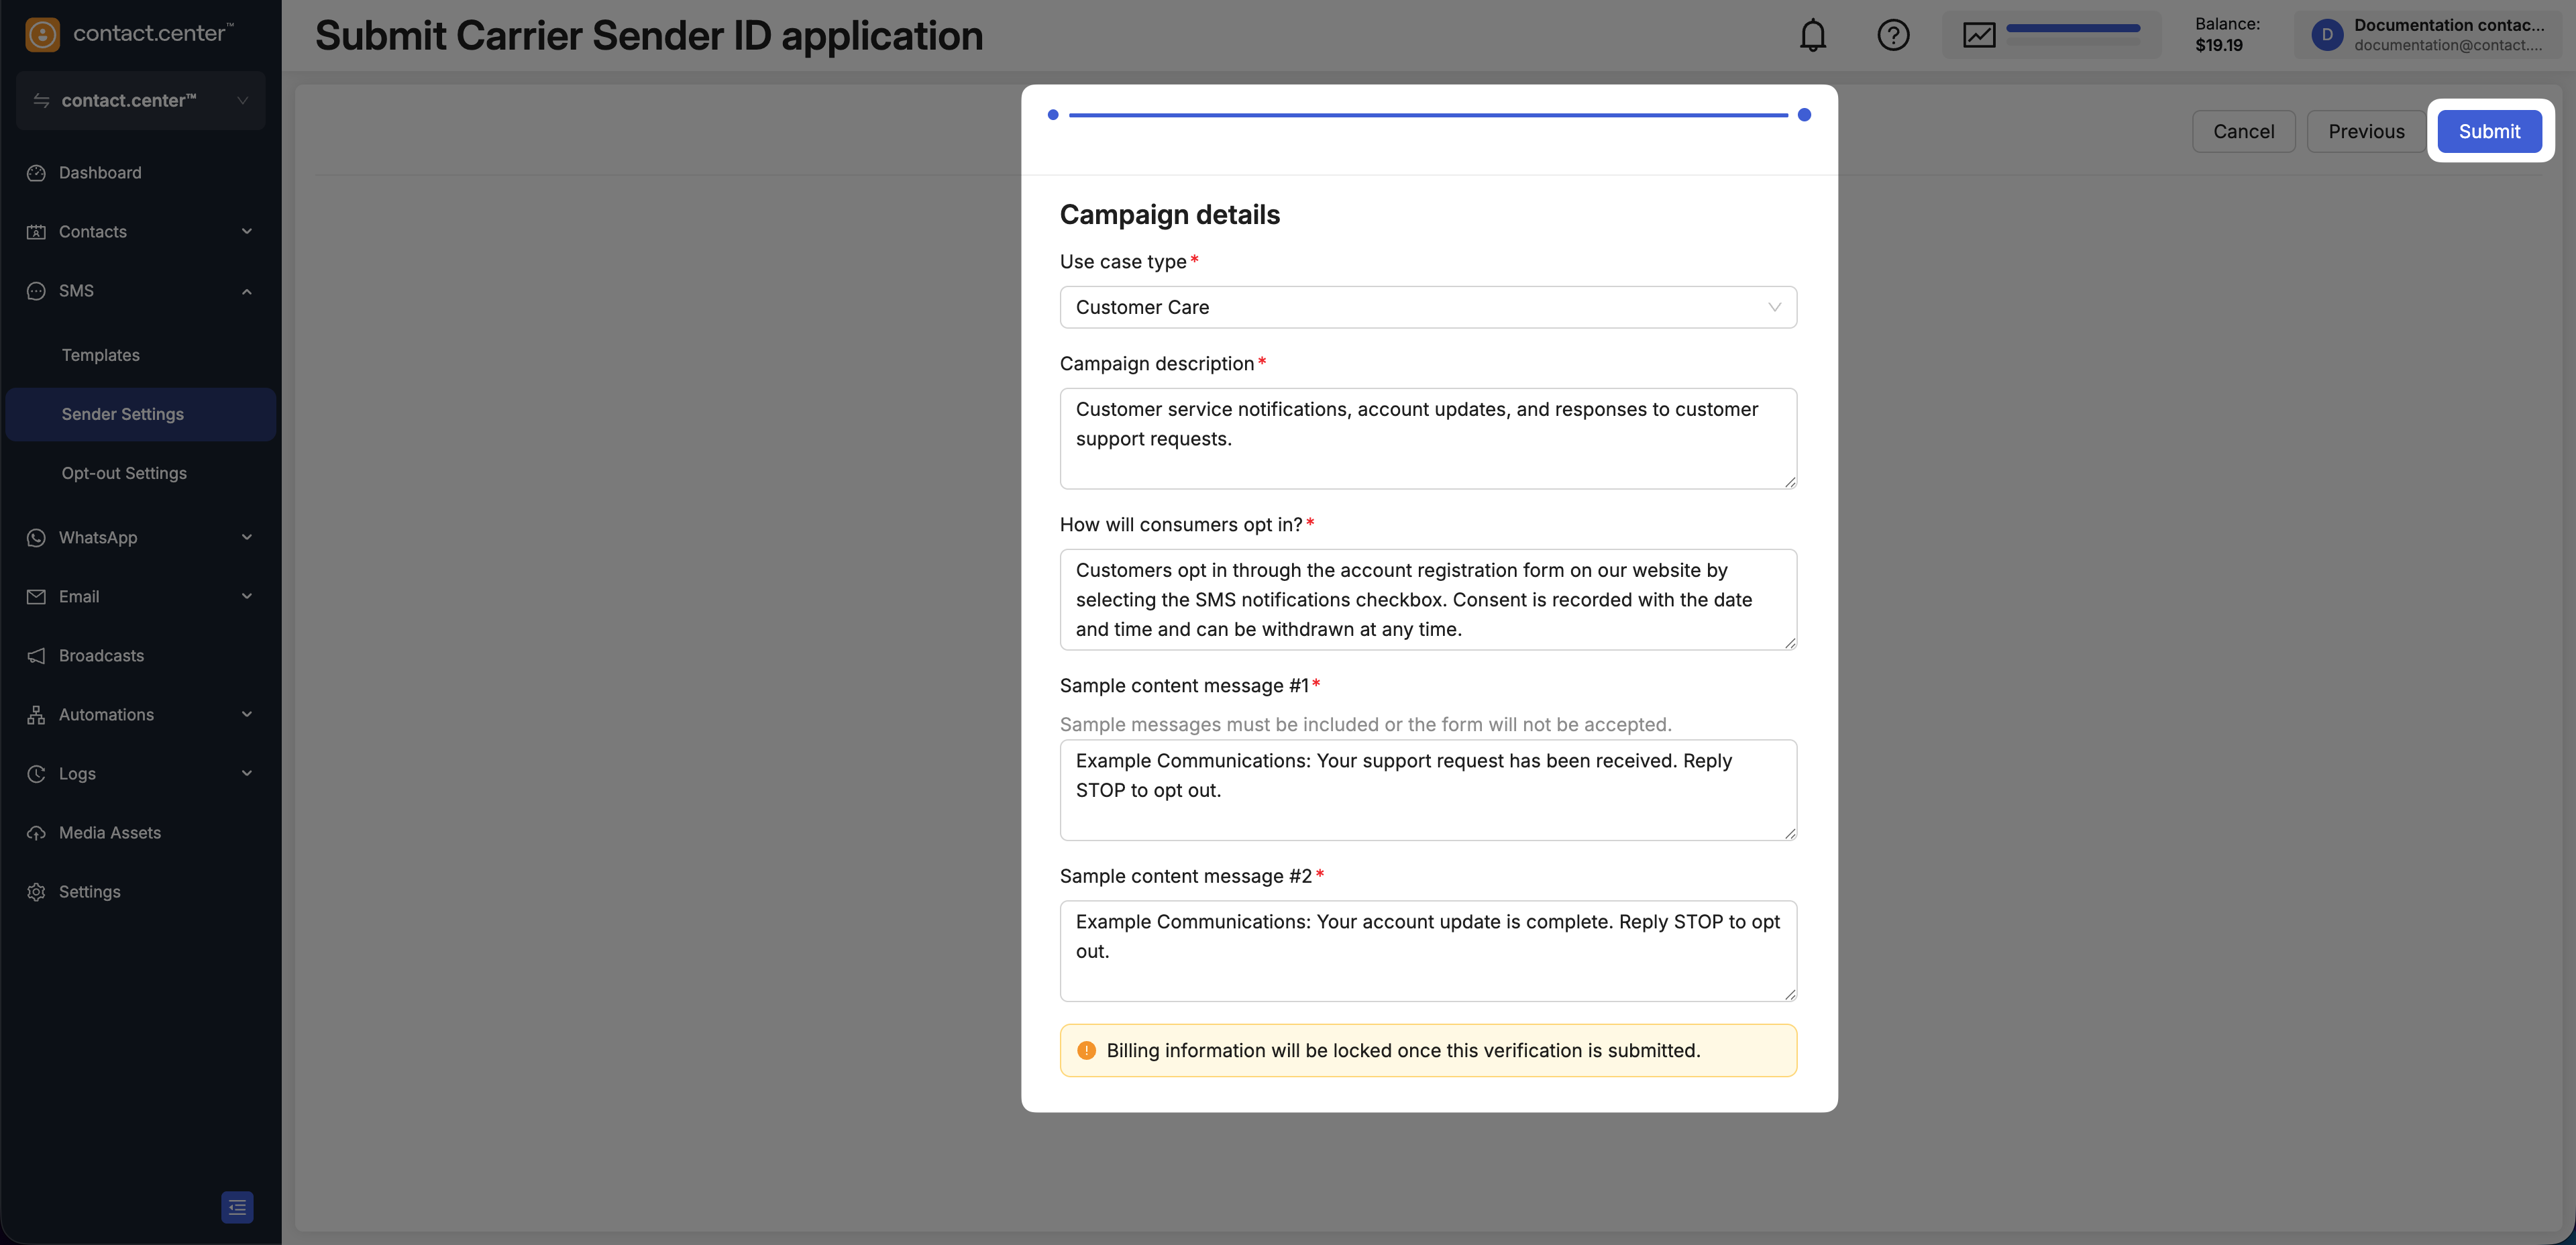This screenshot has height=1245, width=2576.
Task: Click the Settings gear icon in sidebar
Action: (36, 892)
